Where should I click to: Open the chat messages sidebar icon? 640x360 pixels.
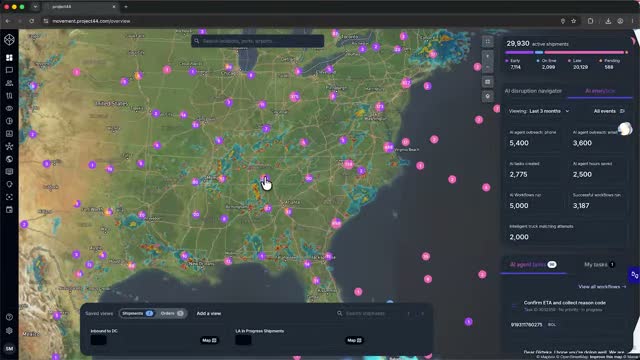pyautogui.click(x=9, y=70)
